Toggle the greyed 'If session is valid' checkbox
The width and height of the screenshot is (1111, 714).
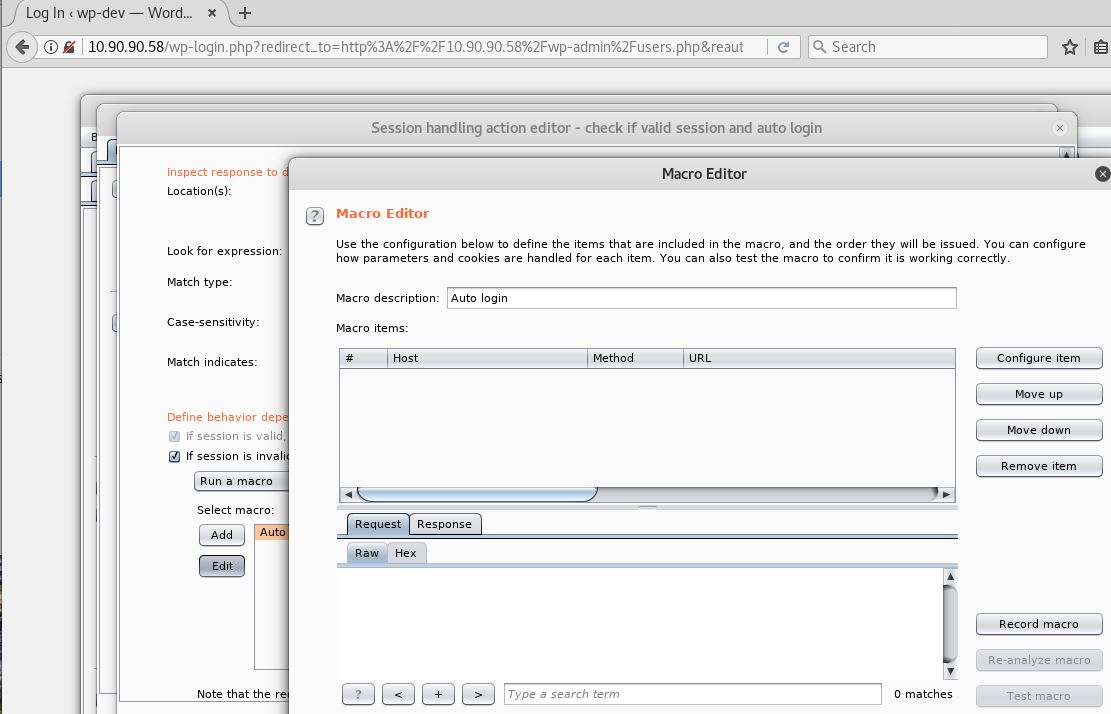[174, 436]
